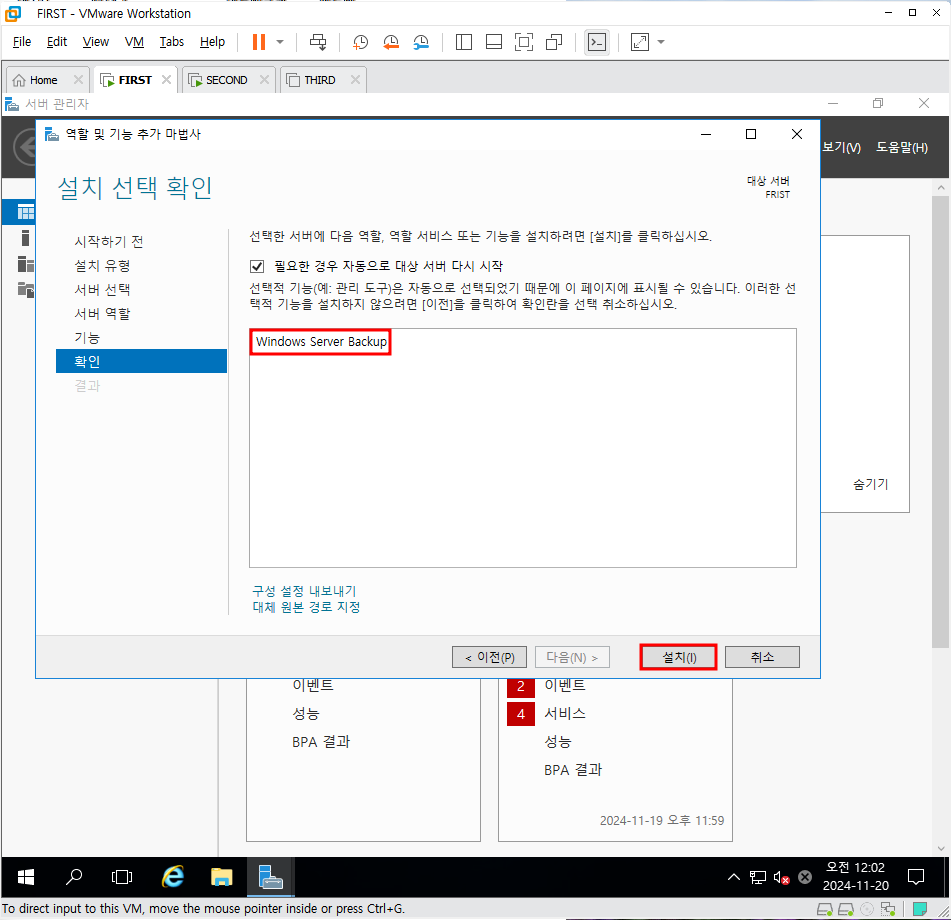Launch Internet Explorer from the taskbar
Viewport: 951px width, 920px height.
pos(173,877)
